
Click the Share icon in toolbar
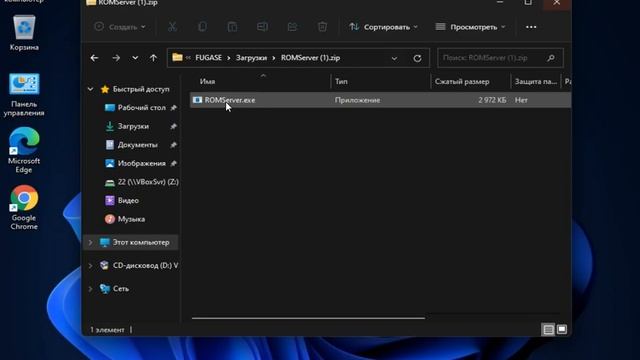292,27
